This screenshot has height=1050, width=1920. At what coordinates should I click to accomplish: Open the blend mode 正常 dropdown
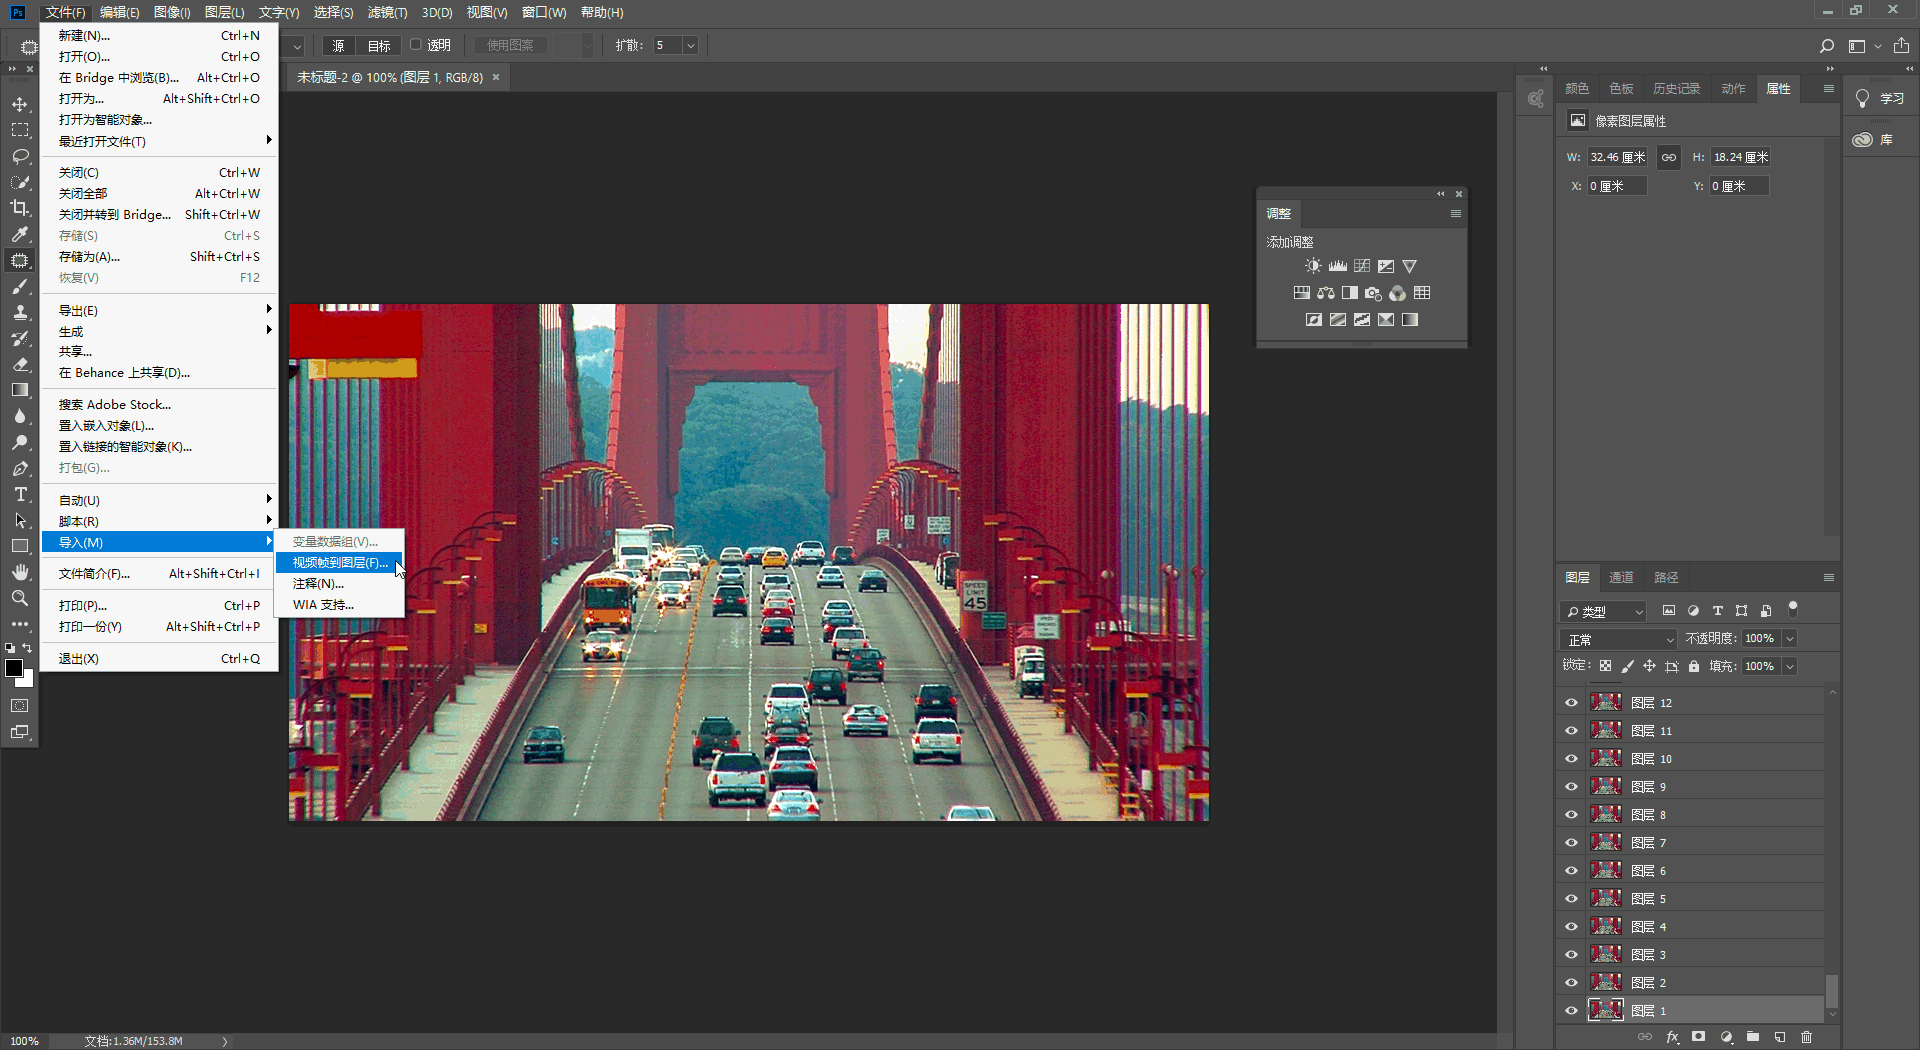coord(1619,639)
